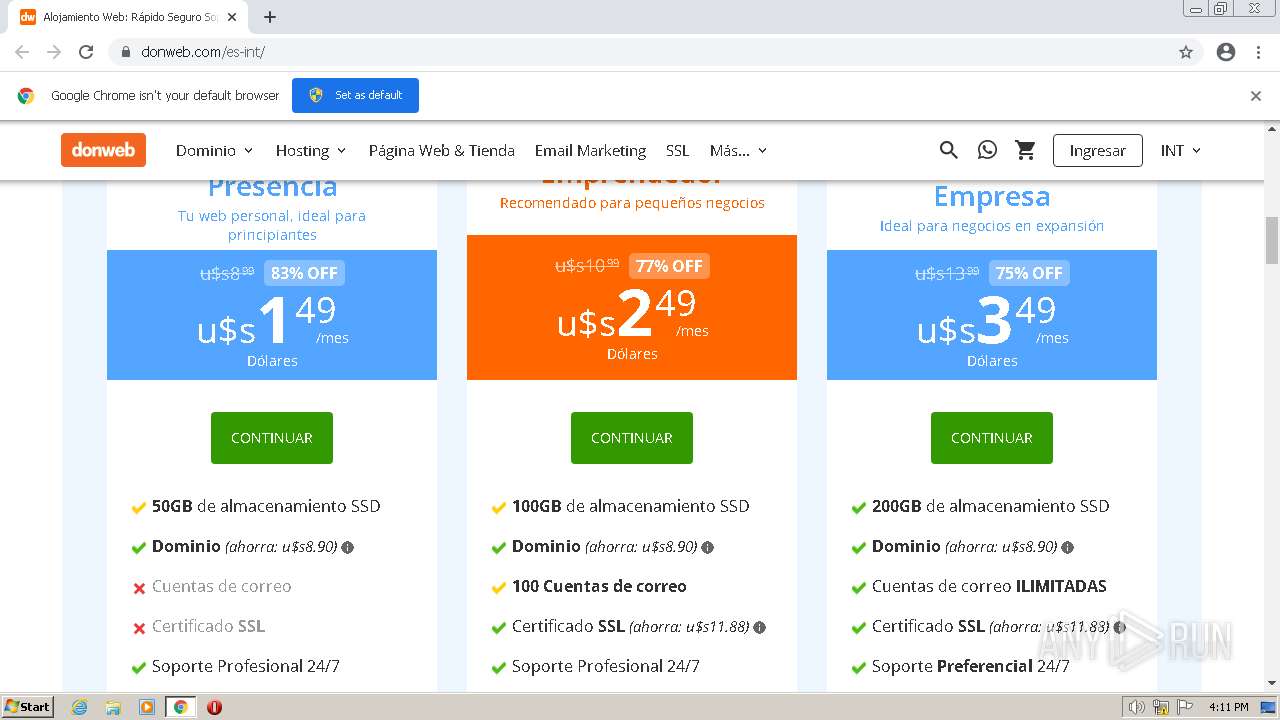Click the Ingresar button

pos(1097,150)
